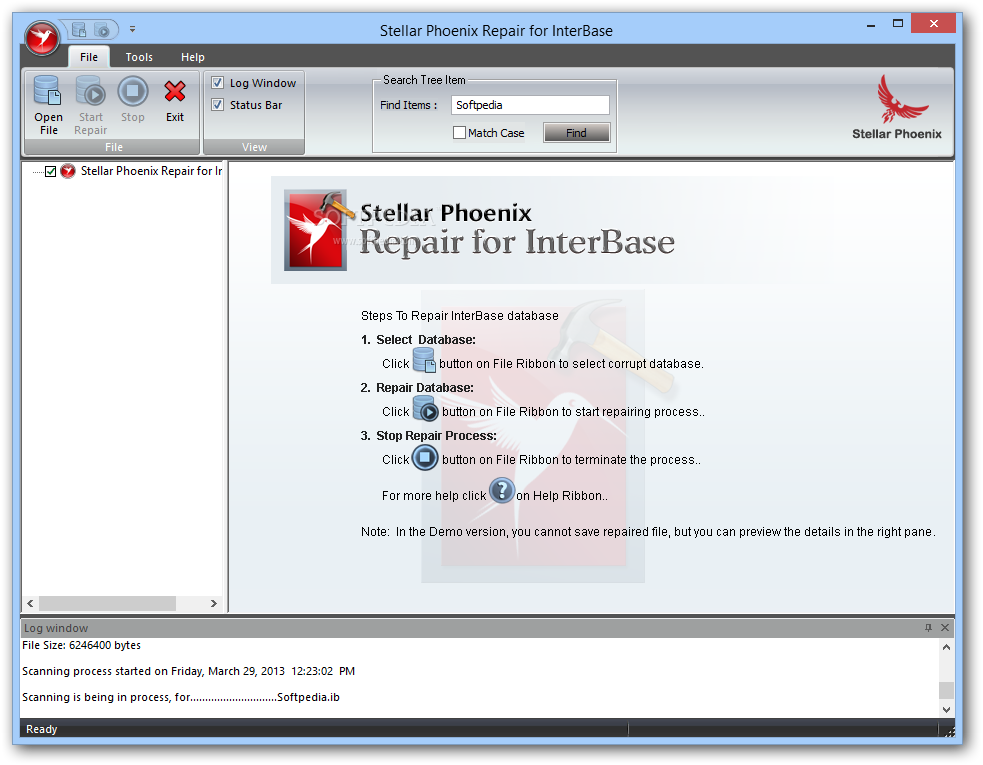Click the Demo version note text

648,532
